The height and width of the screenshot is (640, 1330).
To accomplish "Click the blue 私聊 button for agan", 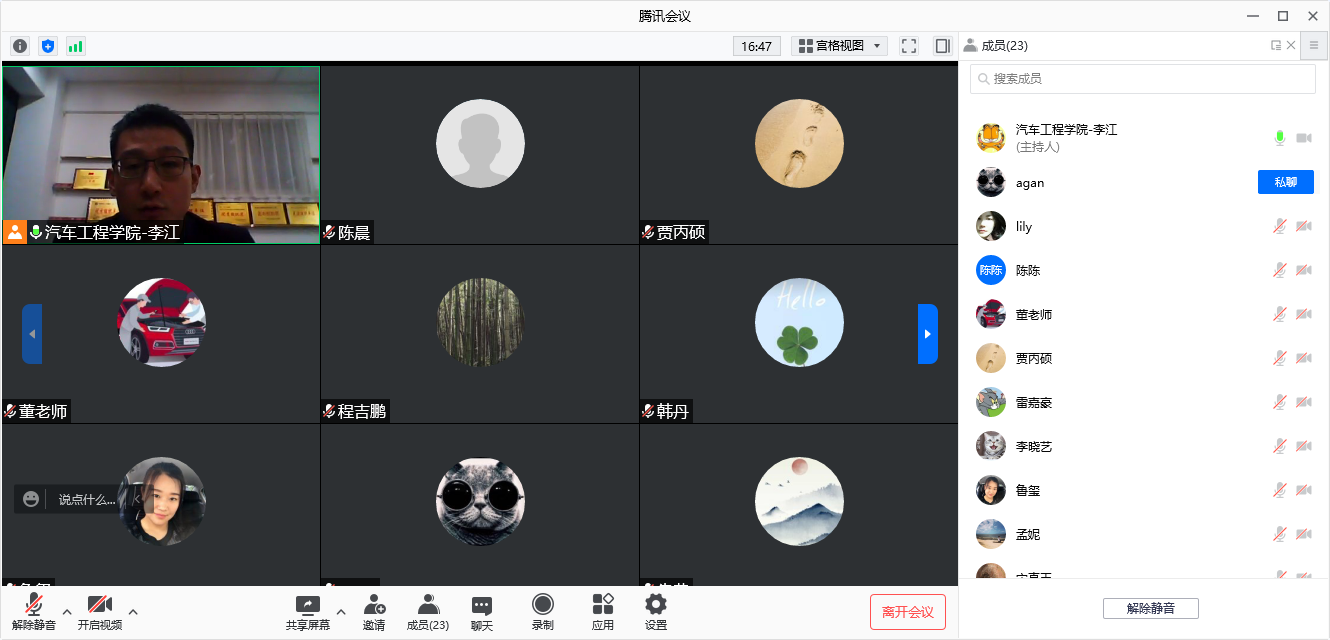I will click(1285, 182).
